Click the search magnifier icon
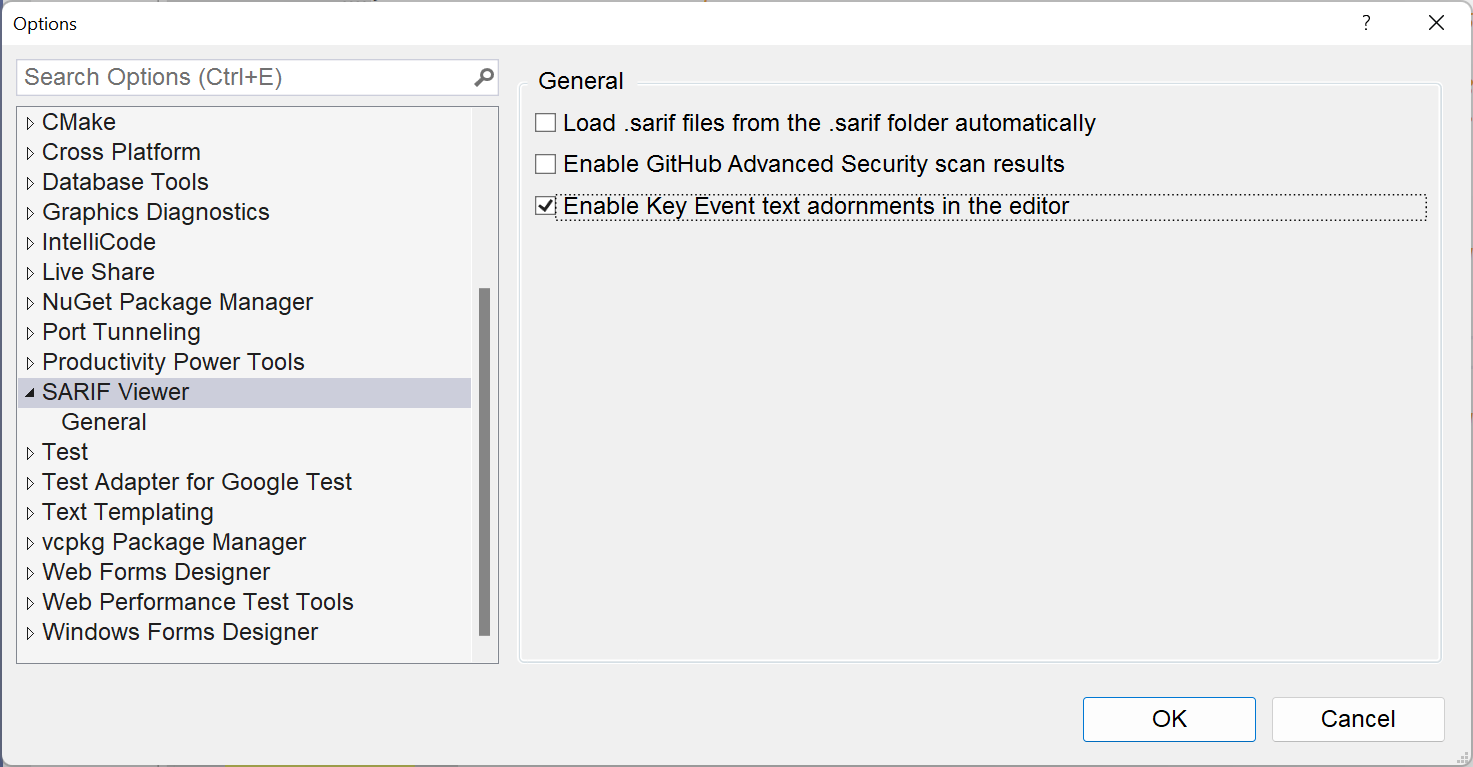This screenshot has height=767, width=1473. point(484,77)
